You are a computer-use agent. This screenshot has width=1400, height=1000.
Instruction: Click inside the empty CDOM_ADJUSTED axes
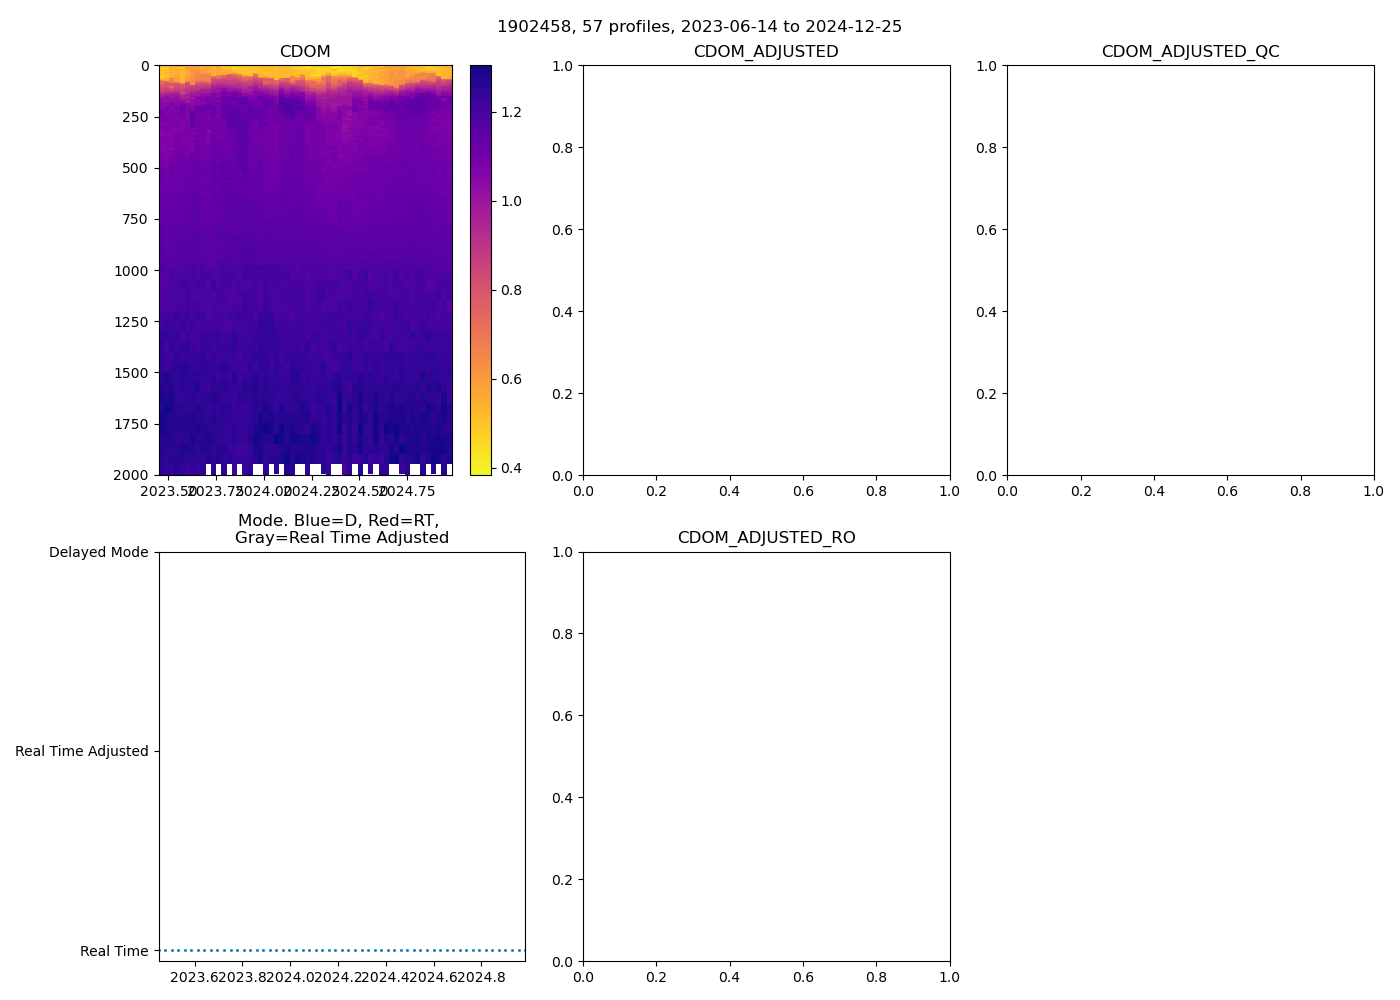(766, 270)
